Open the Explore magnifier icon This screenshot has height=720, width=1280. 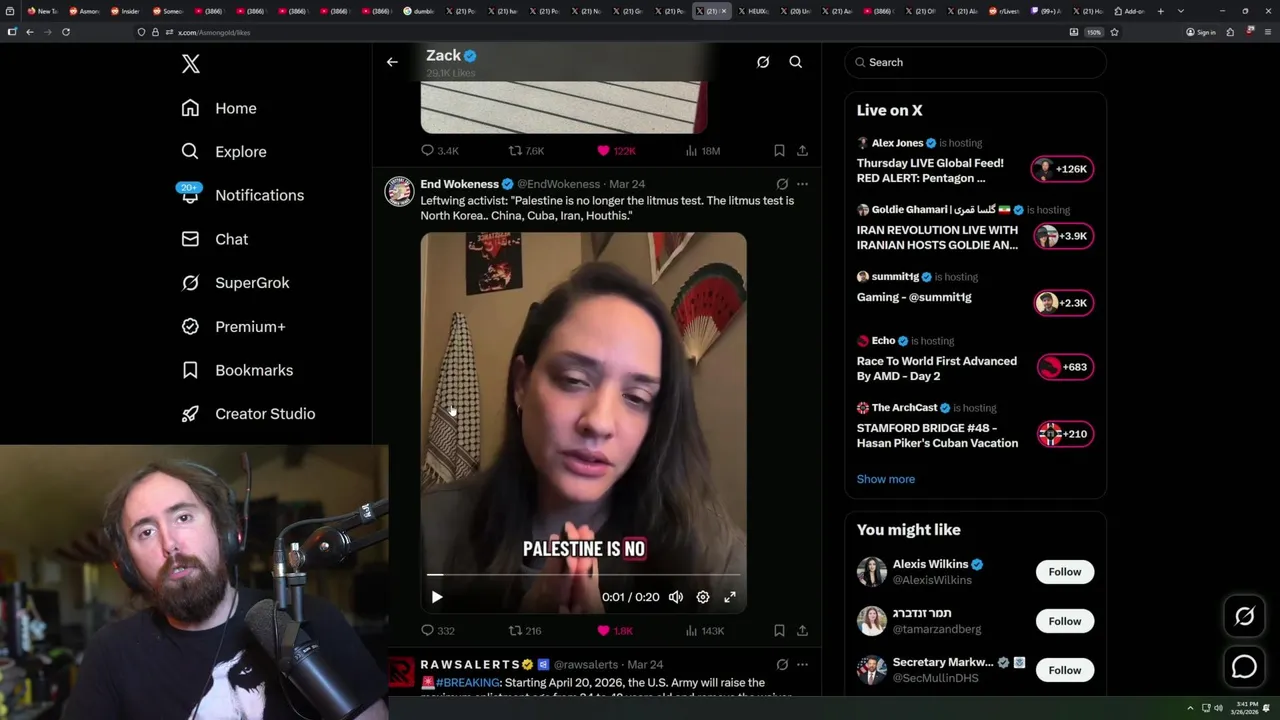tap(190, 151)
